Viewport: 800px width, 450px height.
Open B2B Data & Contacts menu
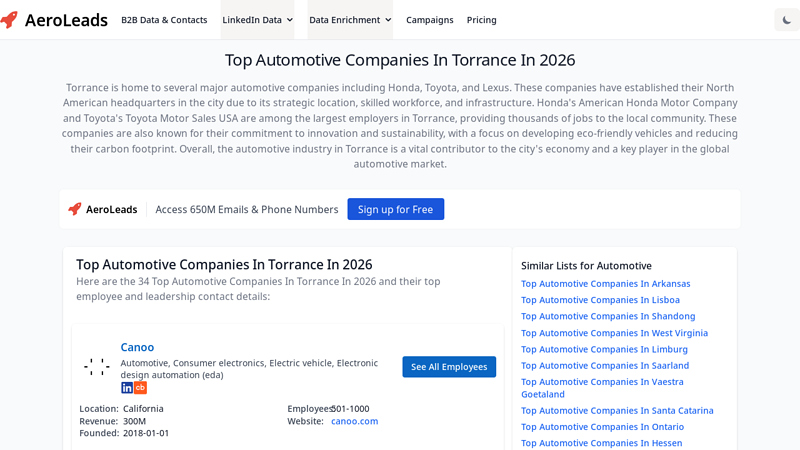click(x=164, y=20)
